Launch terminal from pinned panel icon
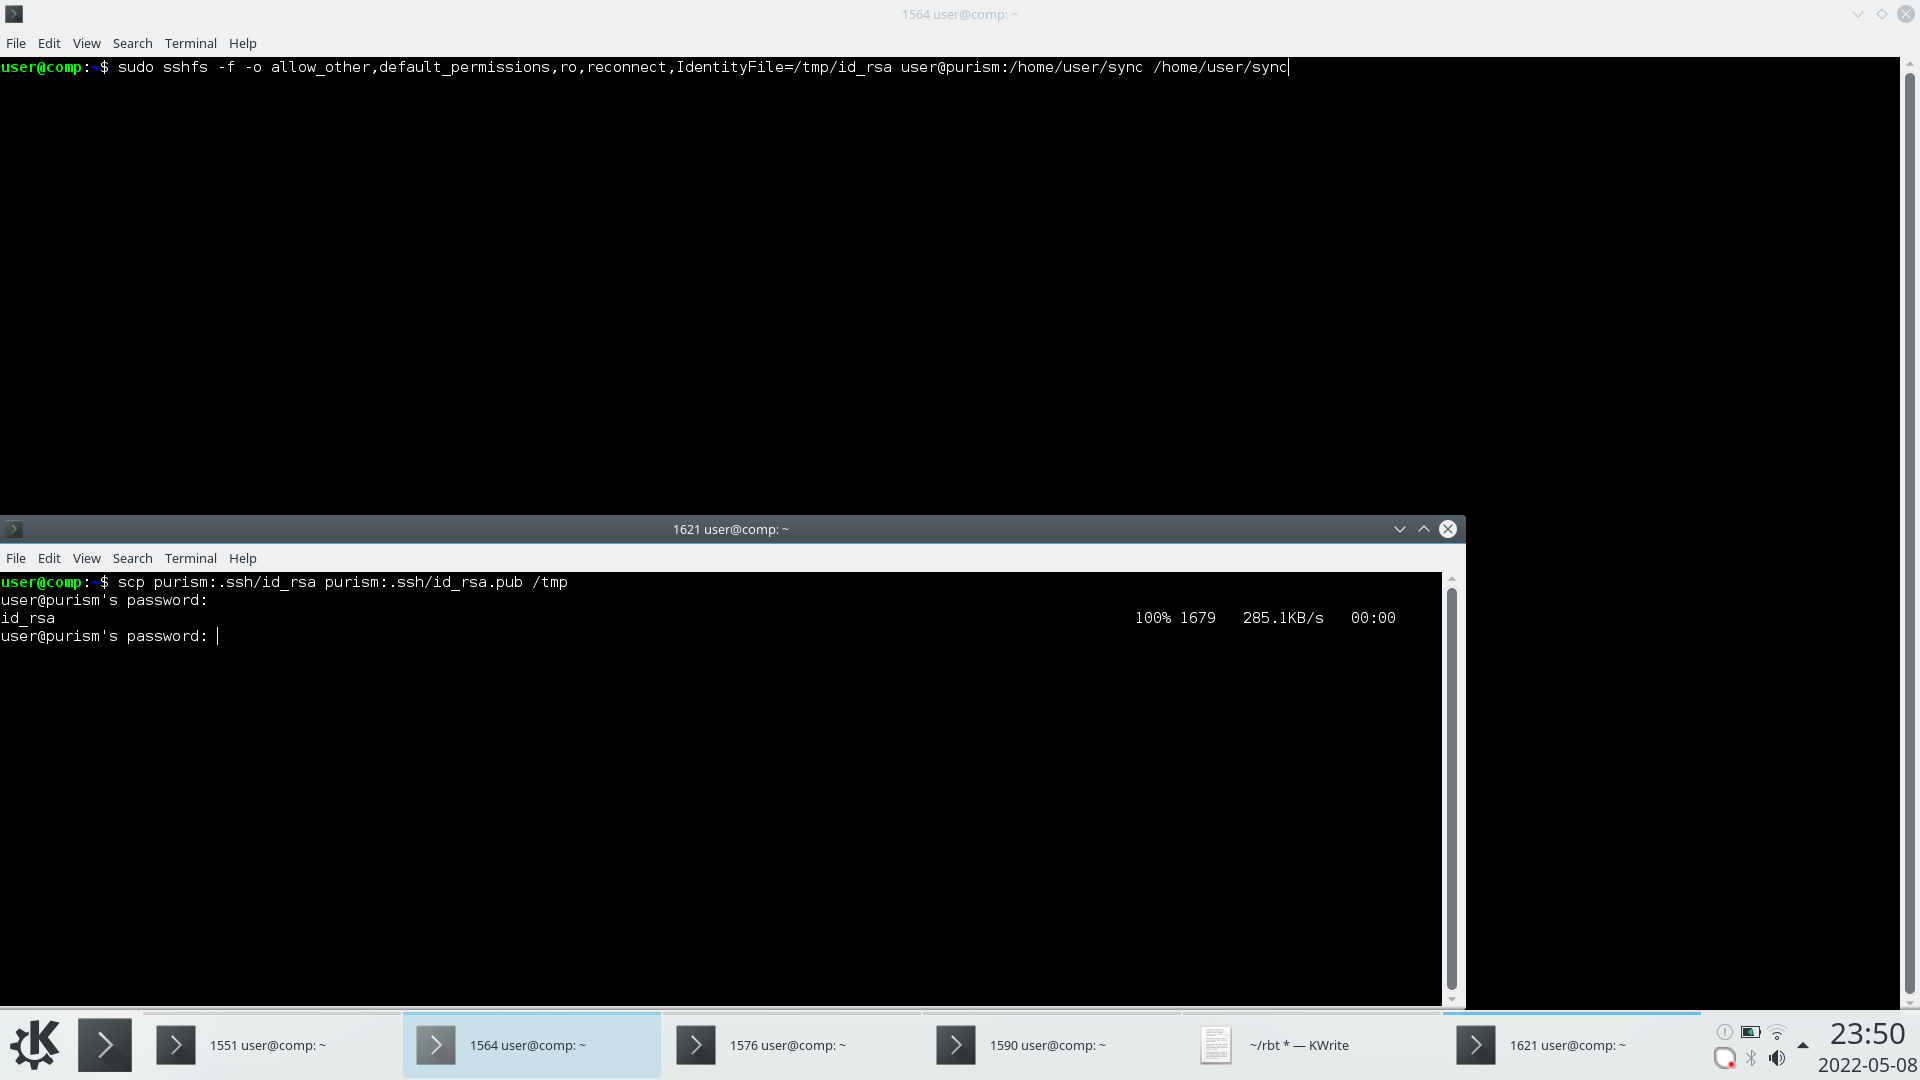Image resolution: width=1920 pixels, height=1080 pixels. 105,1045
